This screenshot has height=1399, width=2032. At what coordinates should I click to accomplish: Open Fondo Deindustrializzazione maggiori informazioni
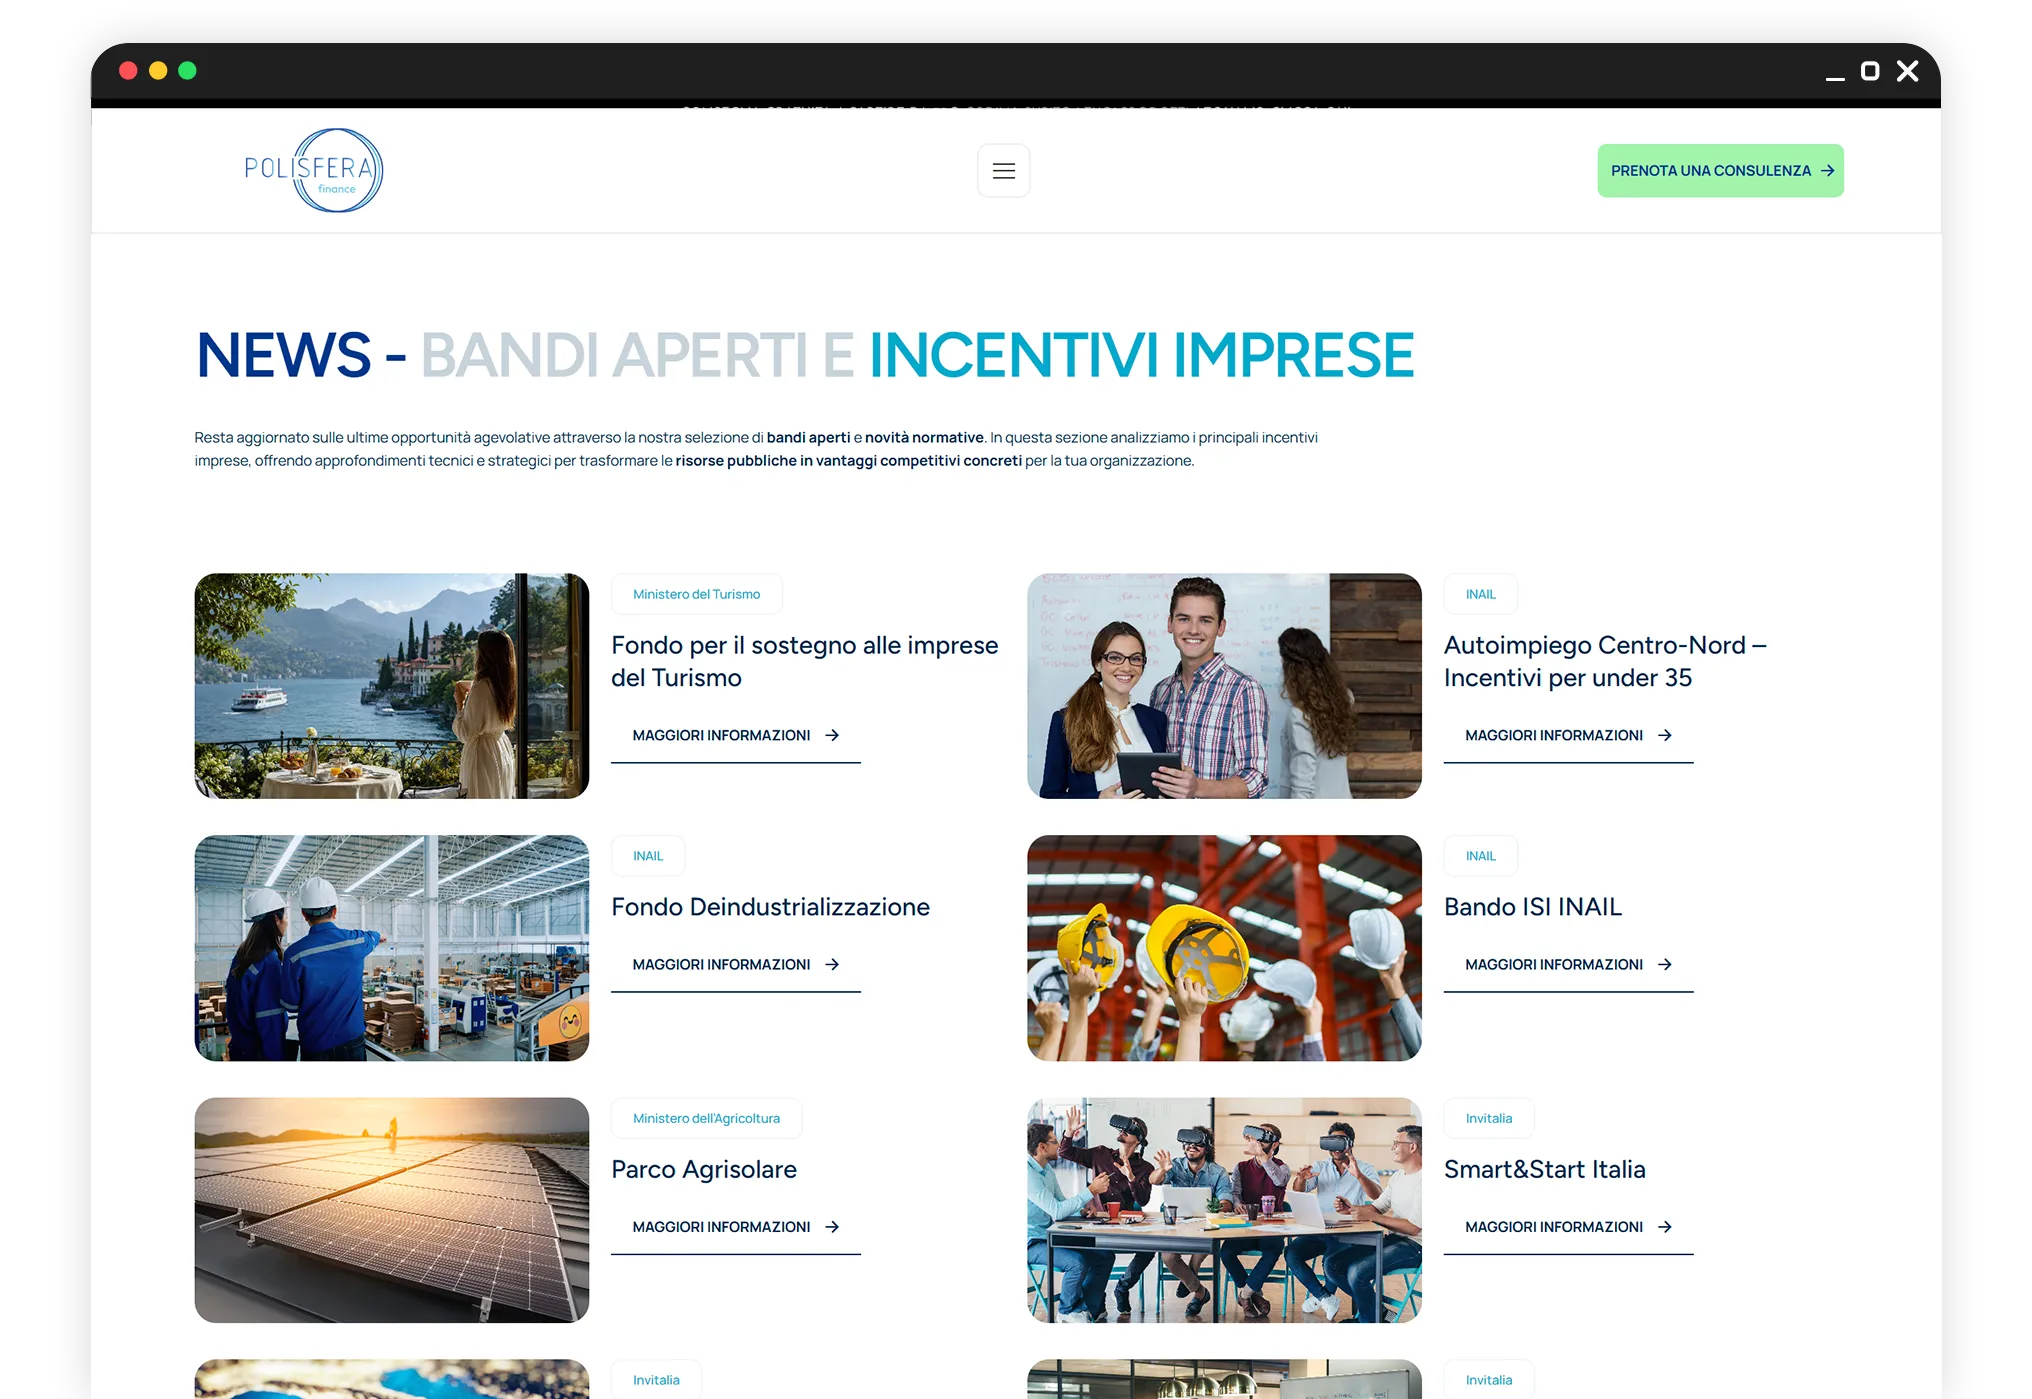click(735, 965)
